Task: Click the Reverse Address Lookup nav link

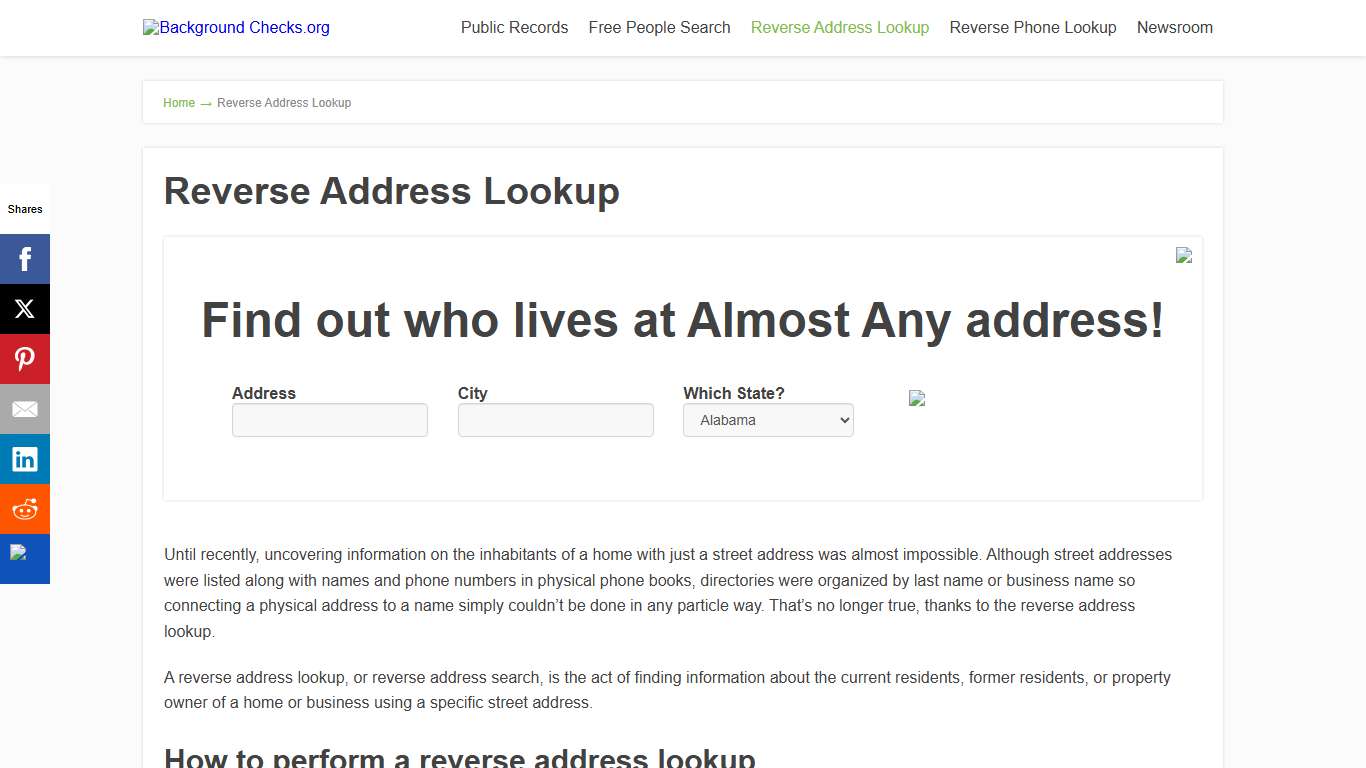Action: [840, 27]
